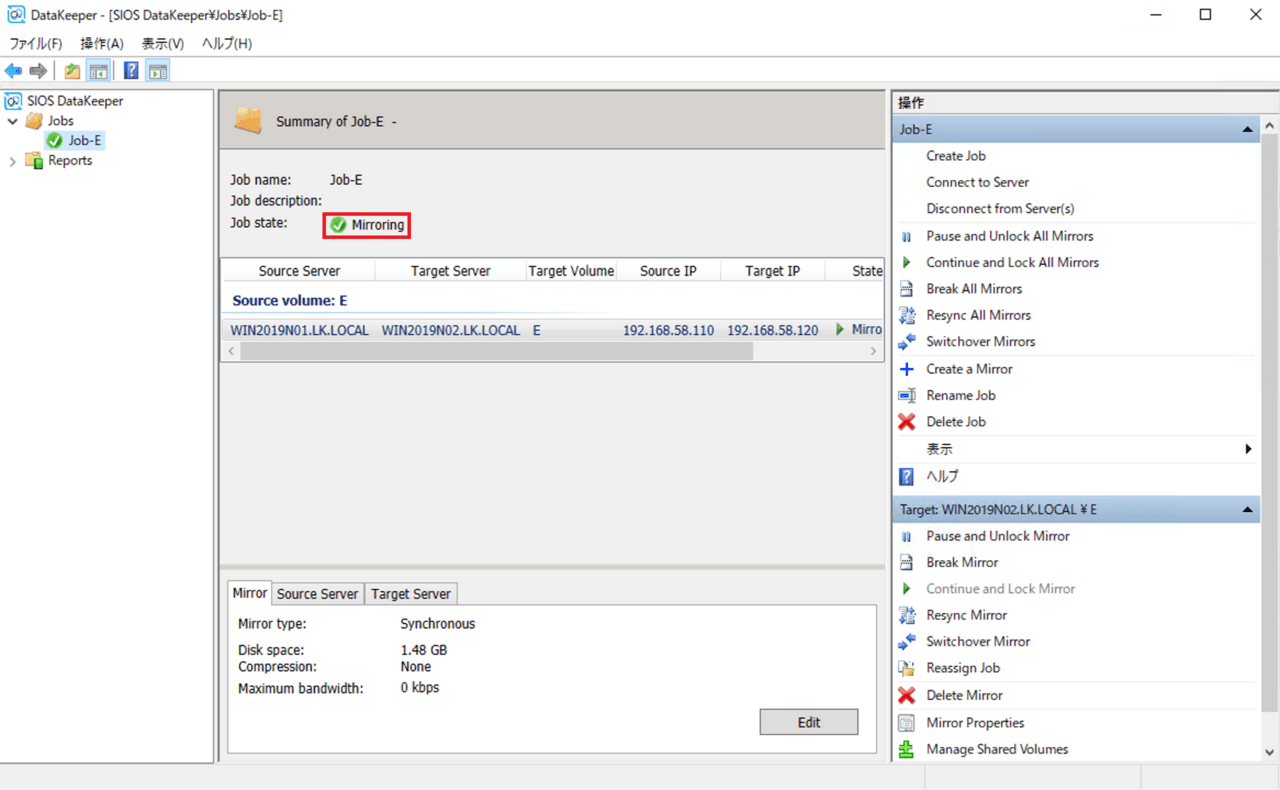
Task: Click the ヘルプ question mark icon
Action: click(906, 477)
